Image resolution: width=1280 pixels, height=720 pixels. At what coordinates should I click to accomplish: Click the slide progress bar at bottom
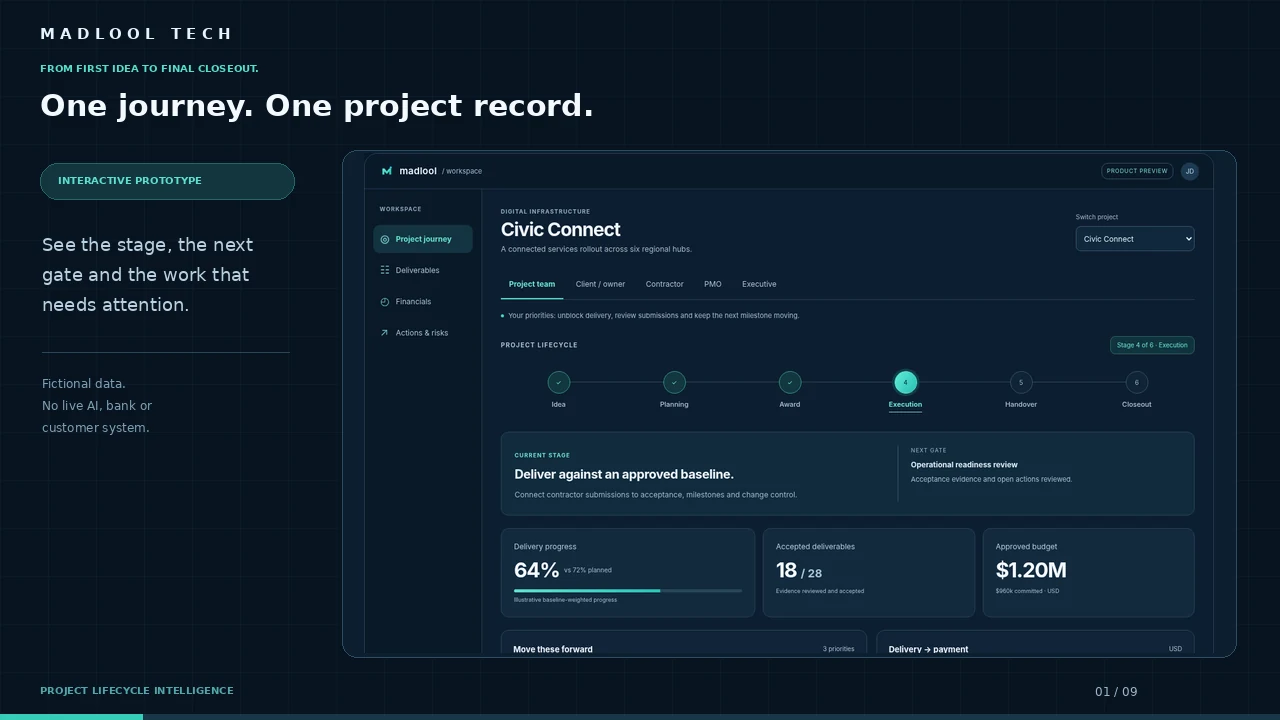tap(640, 717)
